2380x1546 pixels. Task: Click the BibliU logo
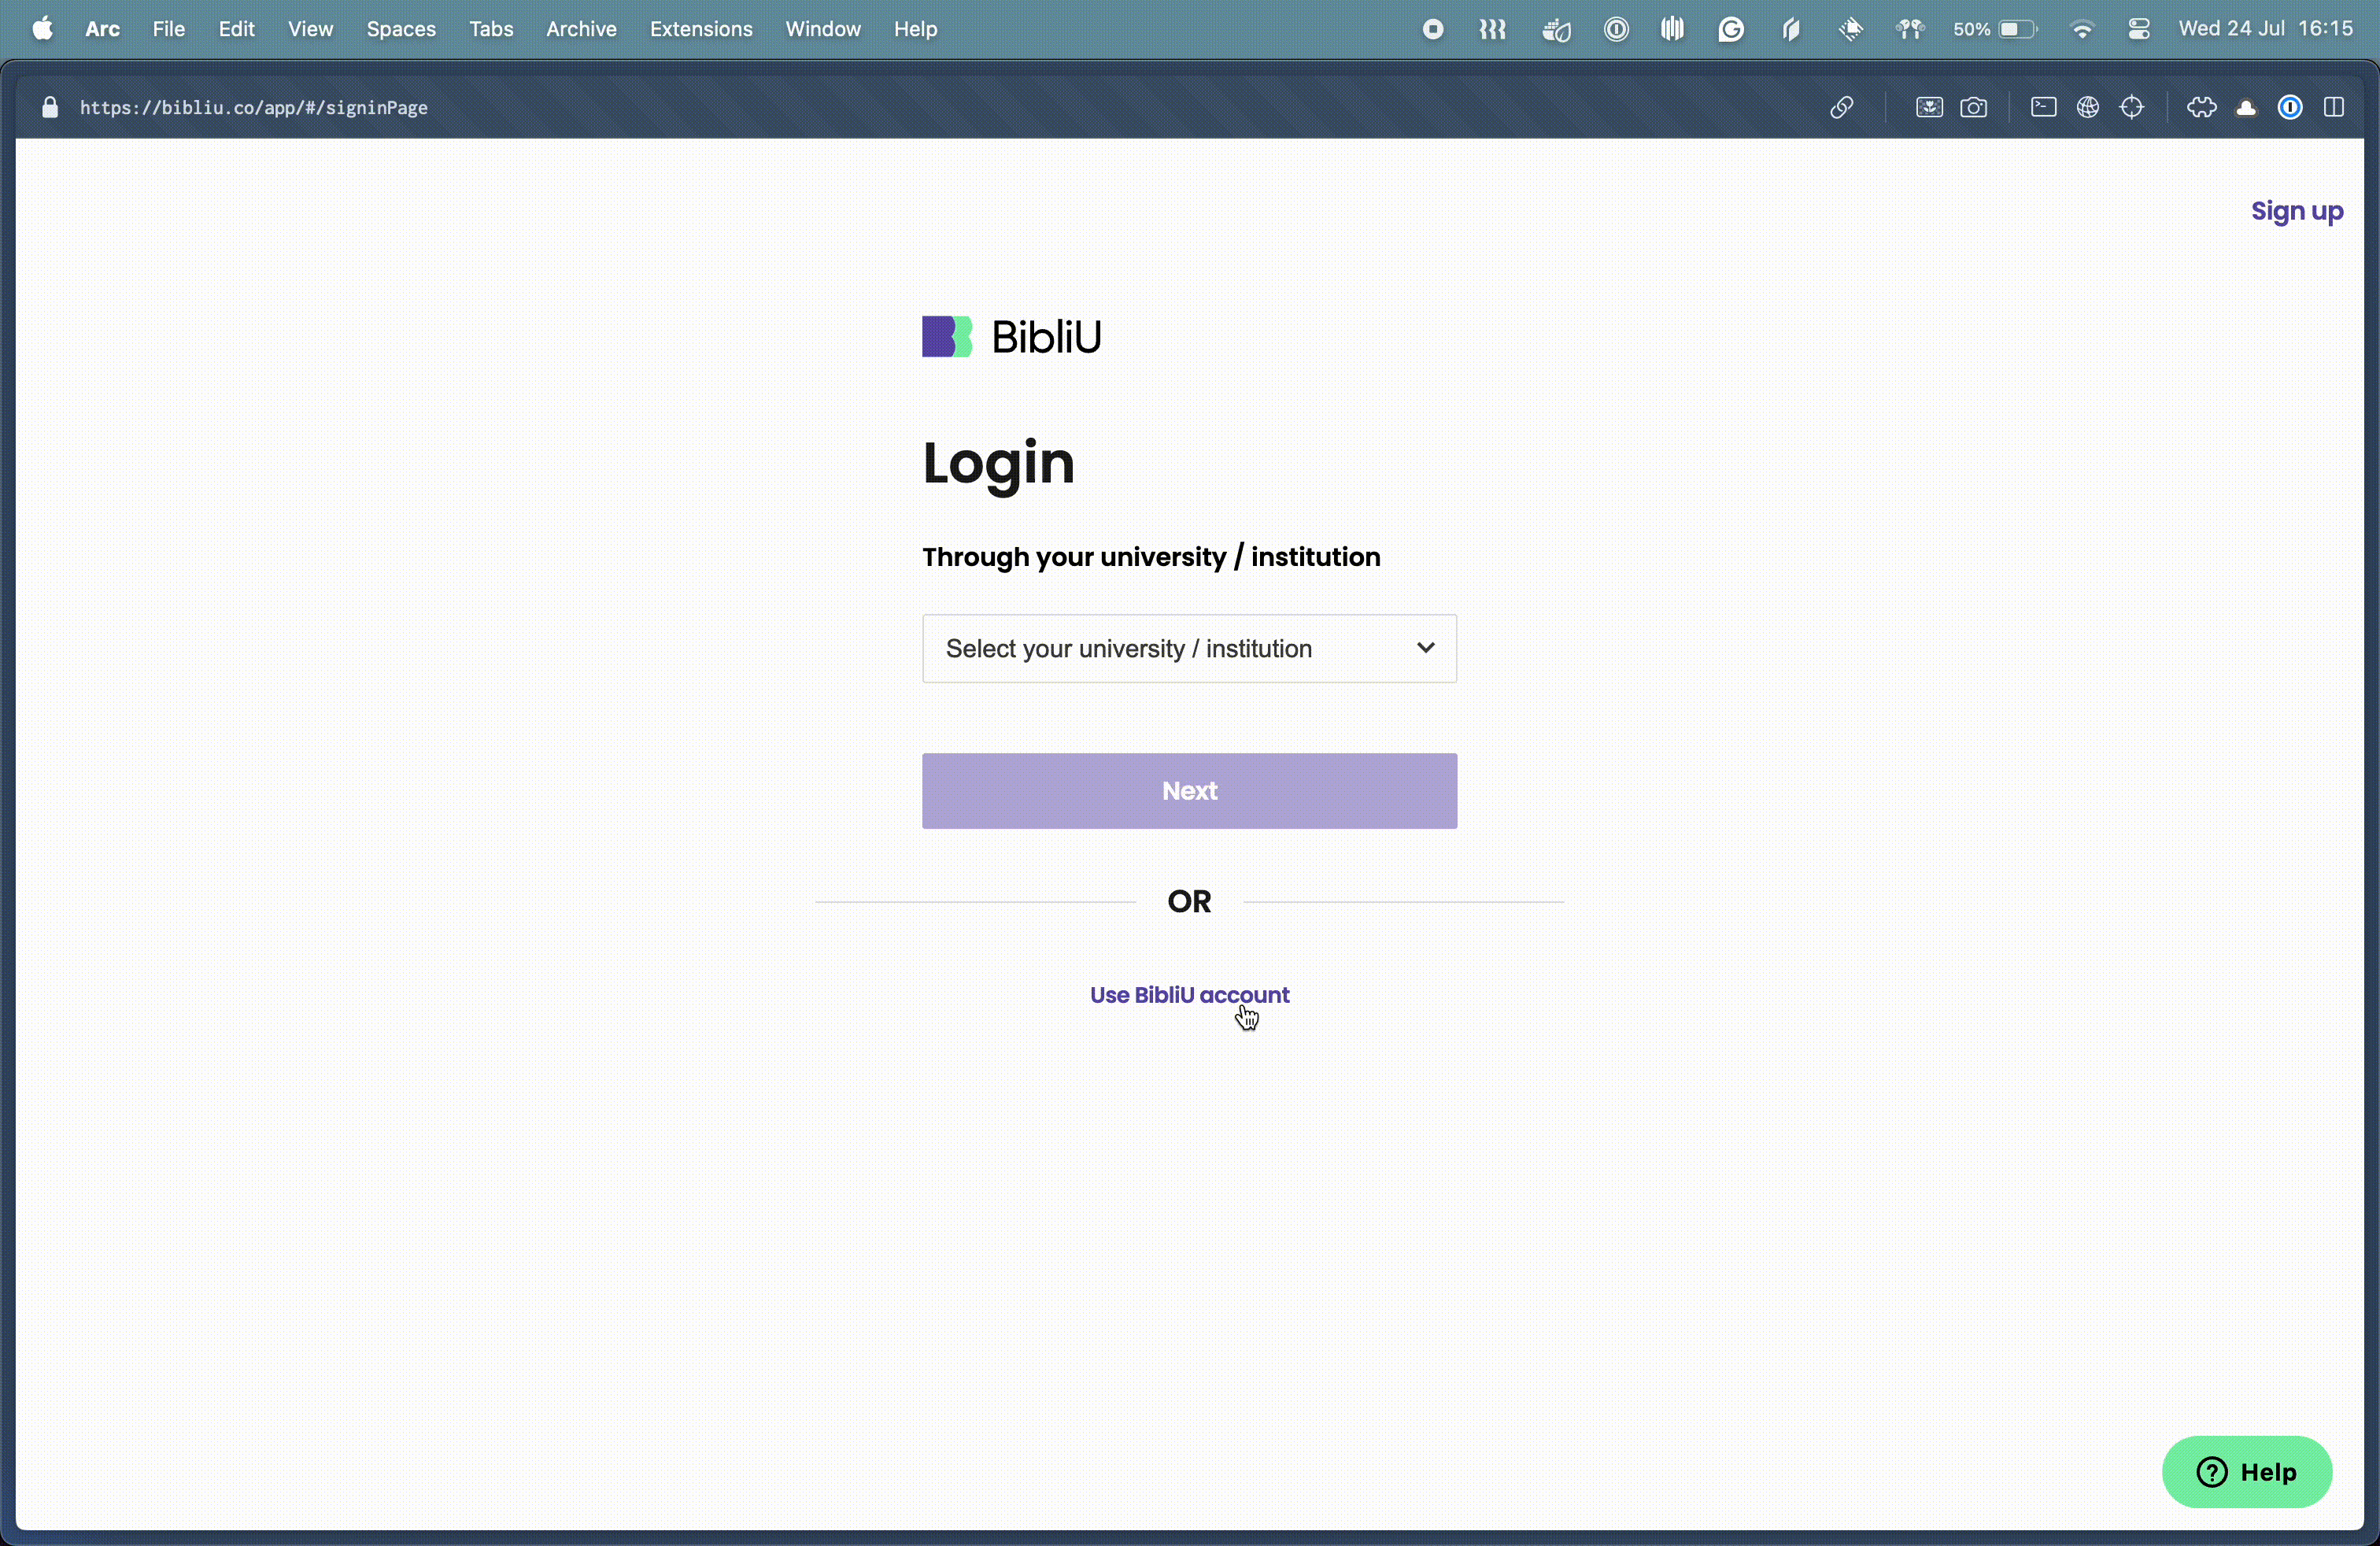coord(1011,336)
